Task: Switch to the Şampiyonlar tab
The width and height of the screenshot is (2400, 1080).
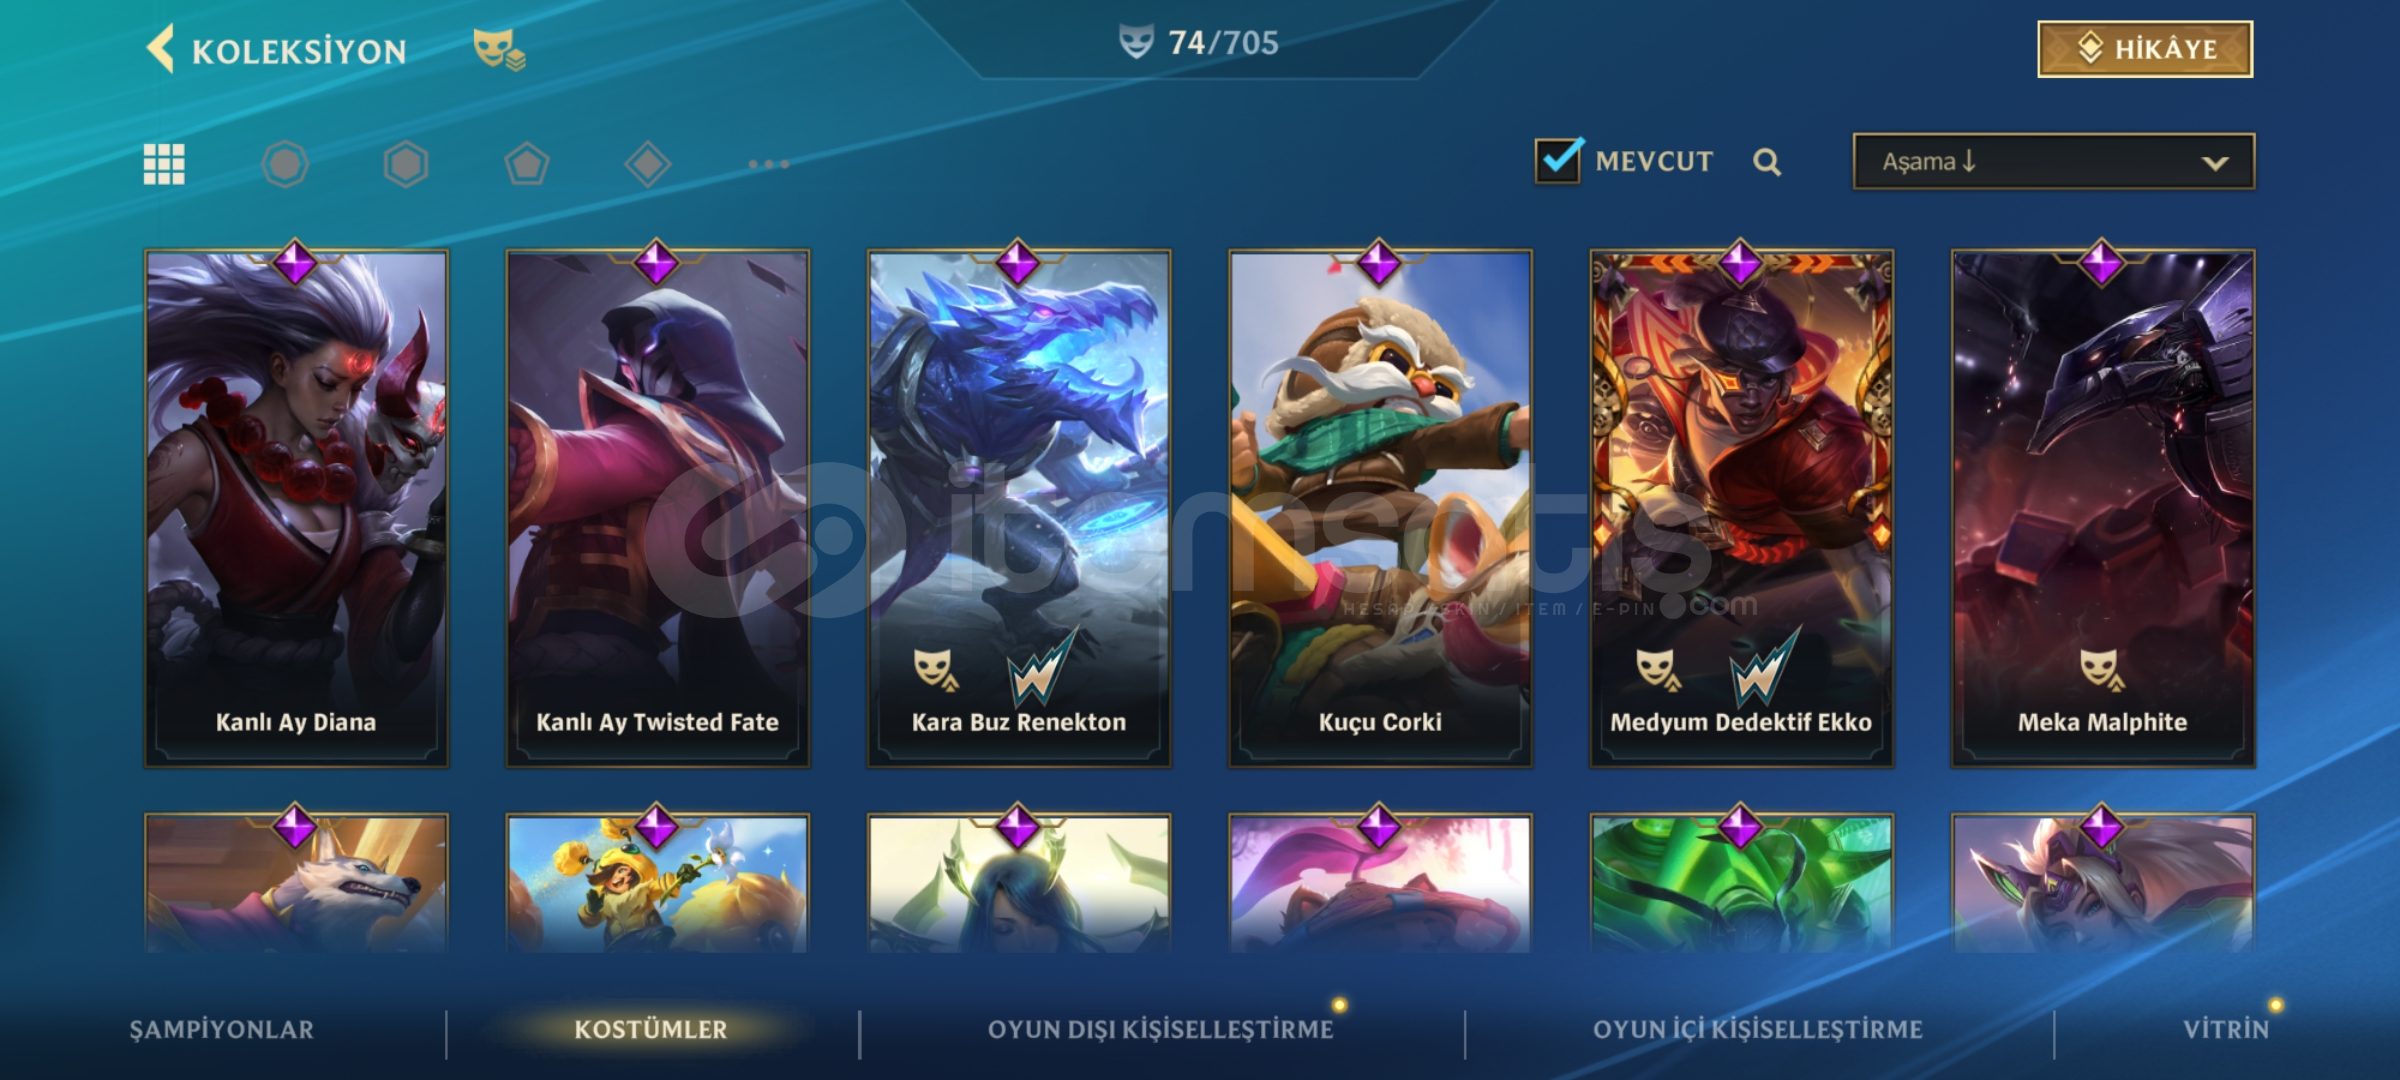Action: [x=222, y=1030]
